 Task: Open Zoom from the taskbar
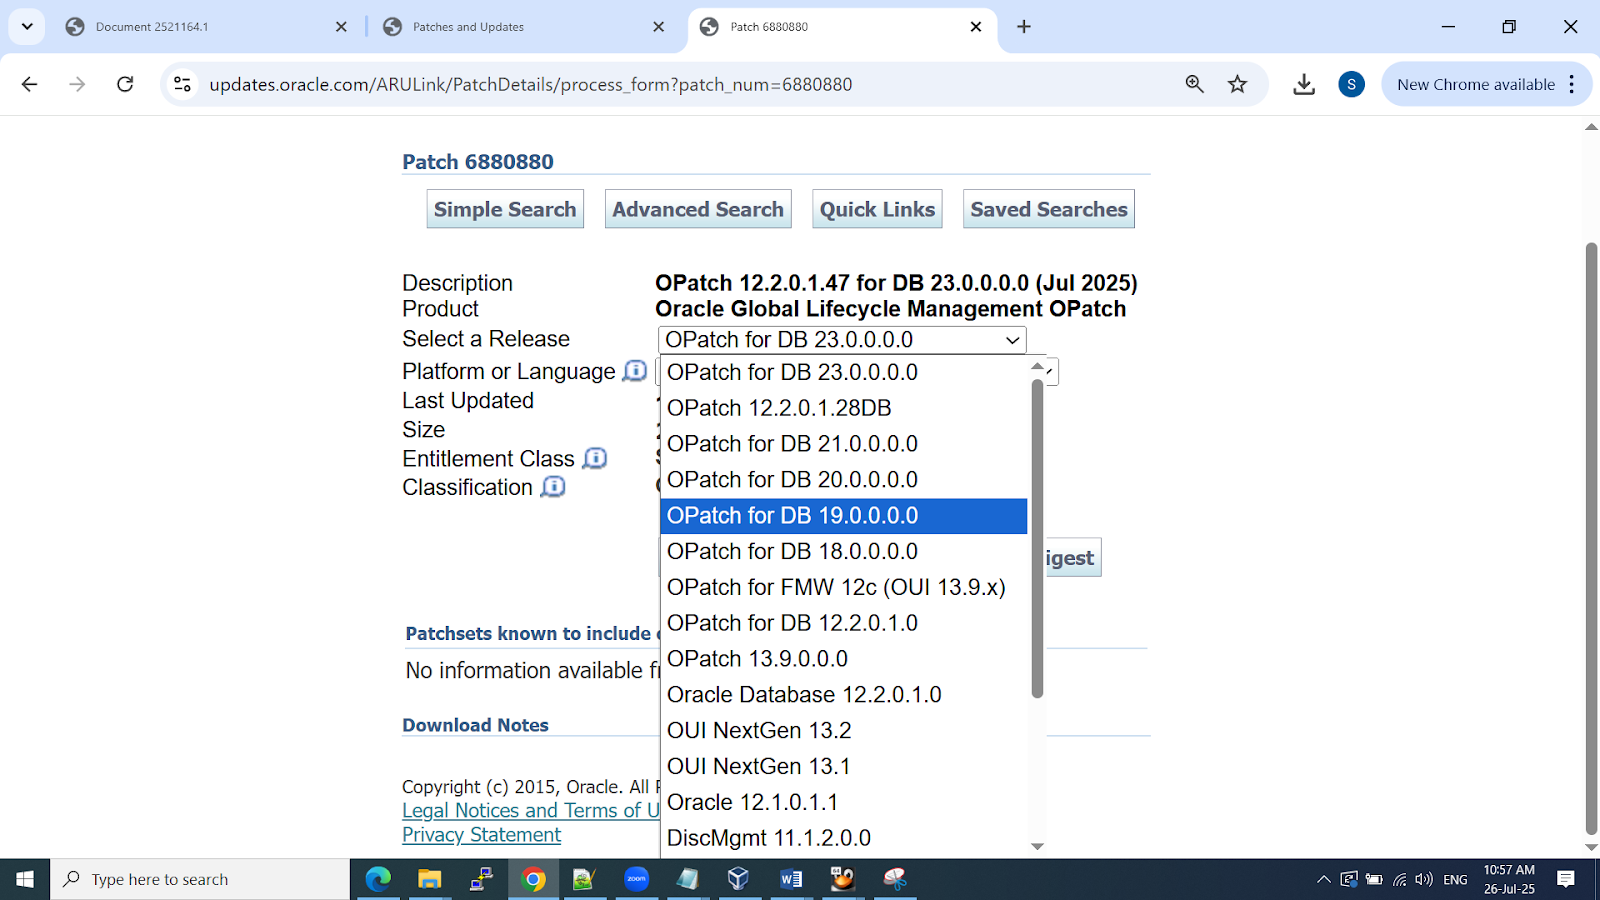pos(636,879)
